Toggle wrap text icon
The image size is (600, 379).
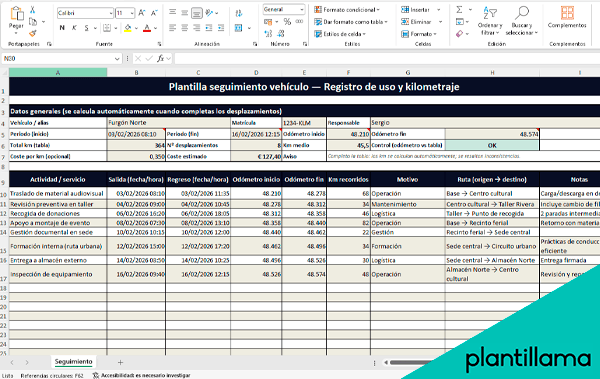(x=239, y=13)
